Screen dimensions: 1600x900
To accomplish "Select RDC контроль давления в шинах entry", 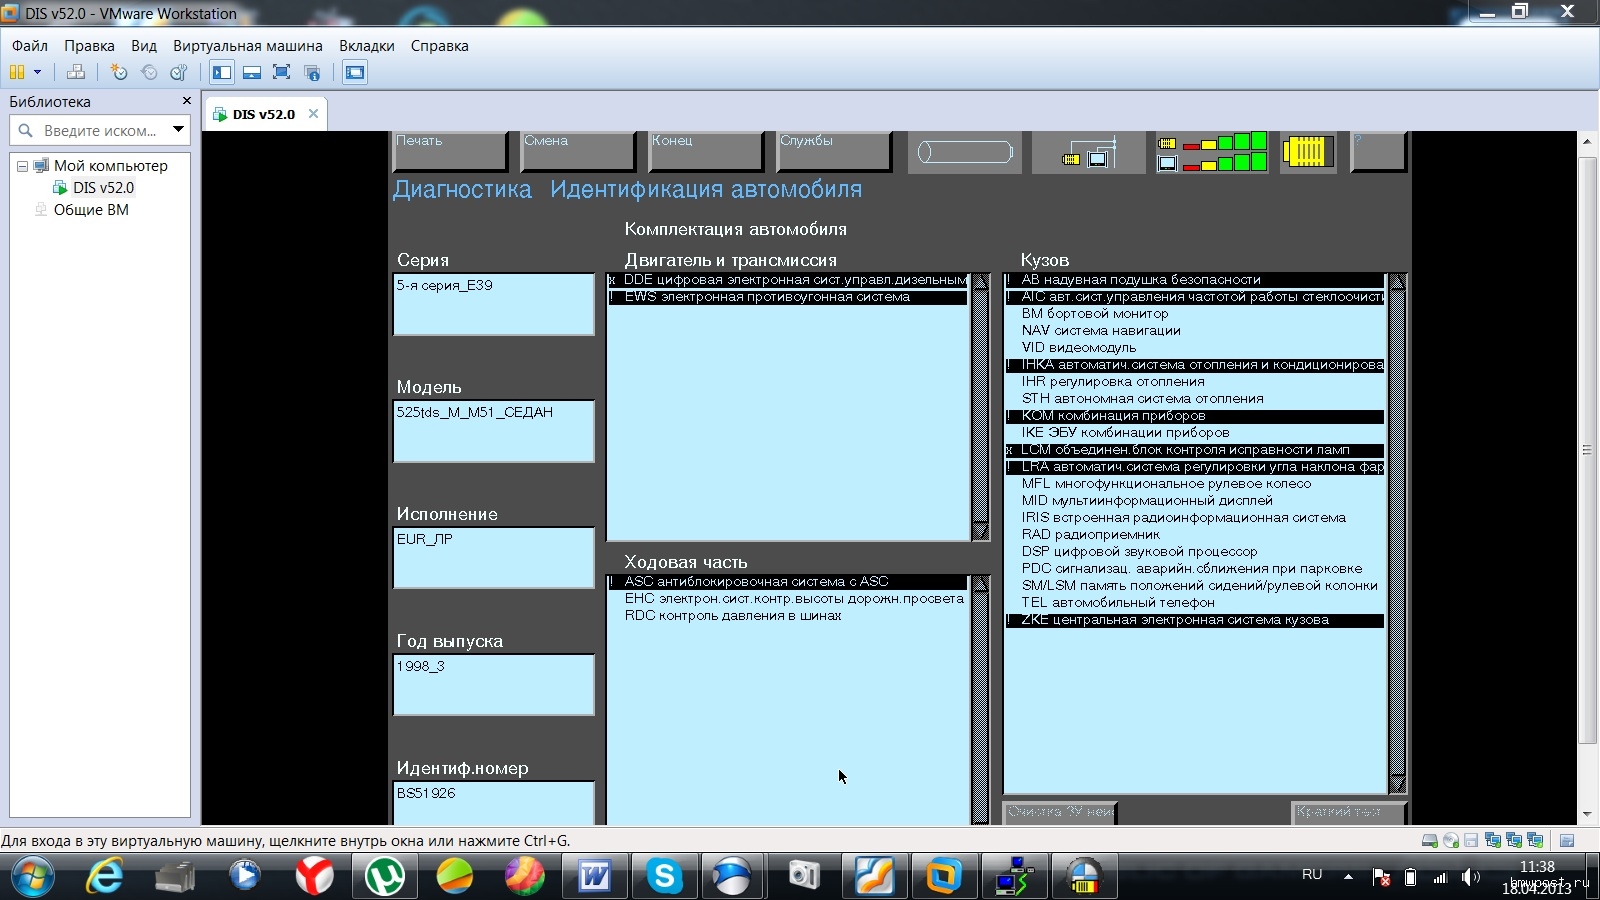I will click(732, 616).
